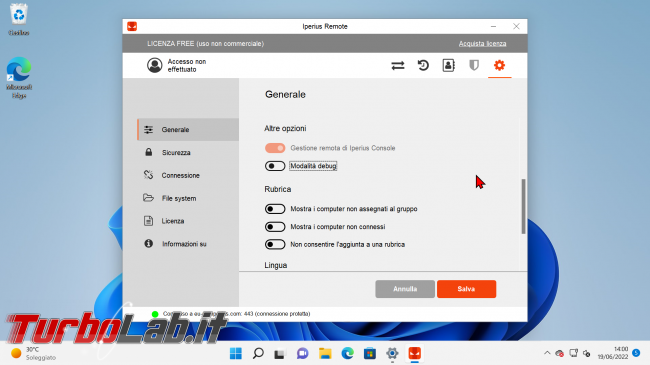Click the Iperius Remote logo in title bar

[132, 27]
